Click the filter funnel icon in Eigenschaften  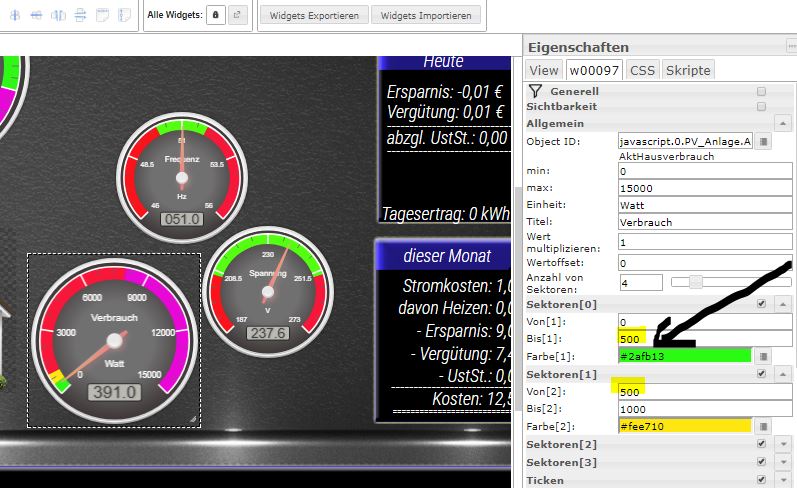pos(535,90)
